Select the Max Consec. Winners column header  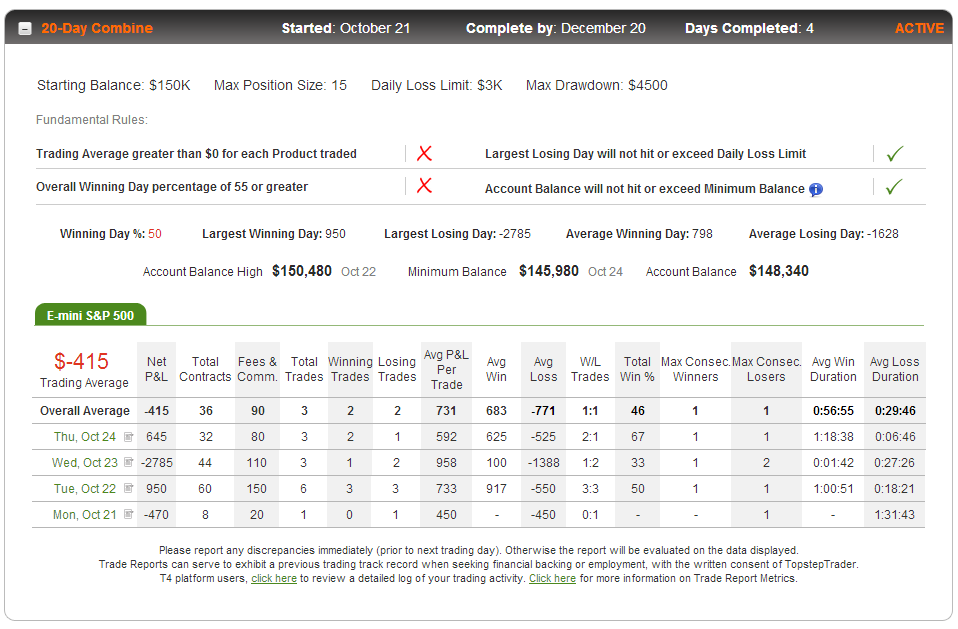point(695,369)
